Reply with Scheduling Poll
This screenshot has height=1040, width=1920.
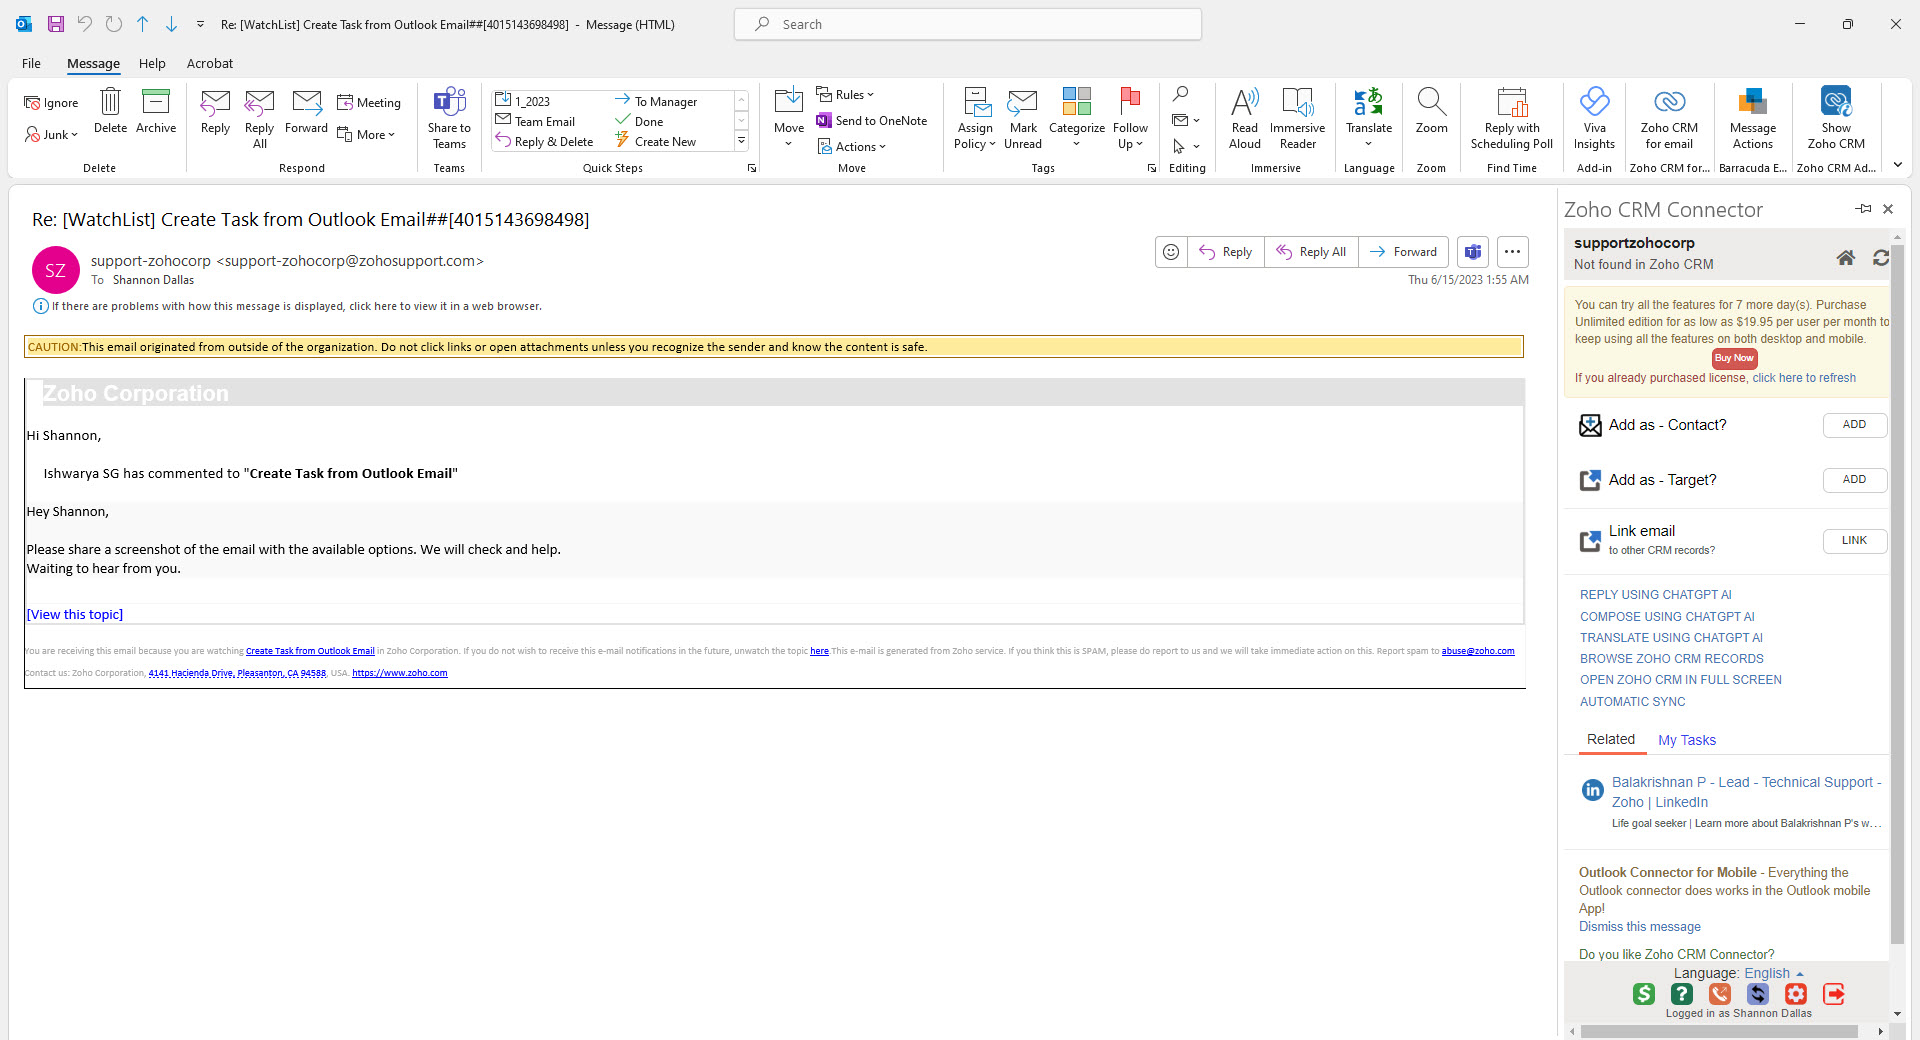pyautogui.click(x=1512, y=119)
